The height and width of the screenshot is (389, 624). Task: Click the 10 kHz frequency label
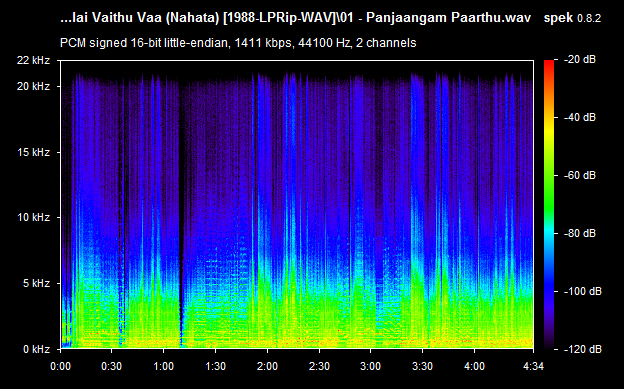point(33,217)
